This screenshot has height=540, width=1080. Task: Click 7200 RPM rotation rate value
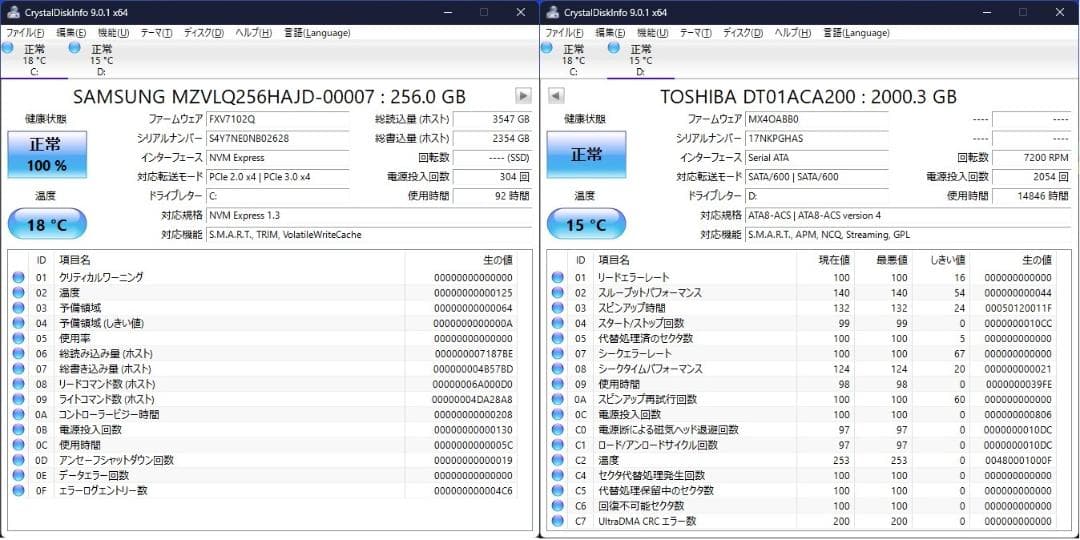(x=1032, y=157)
